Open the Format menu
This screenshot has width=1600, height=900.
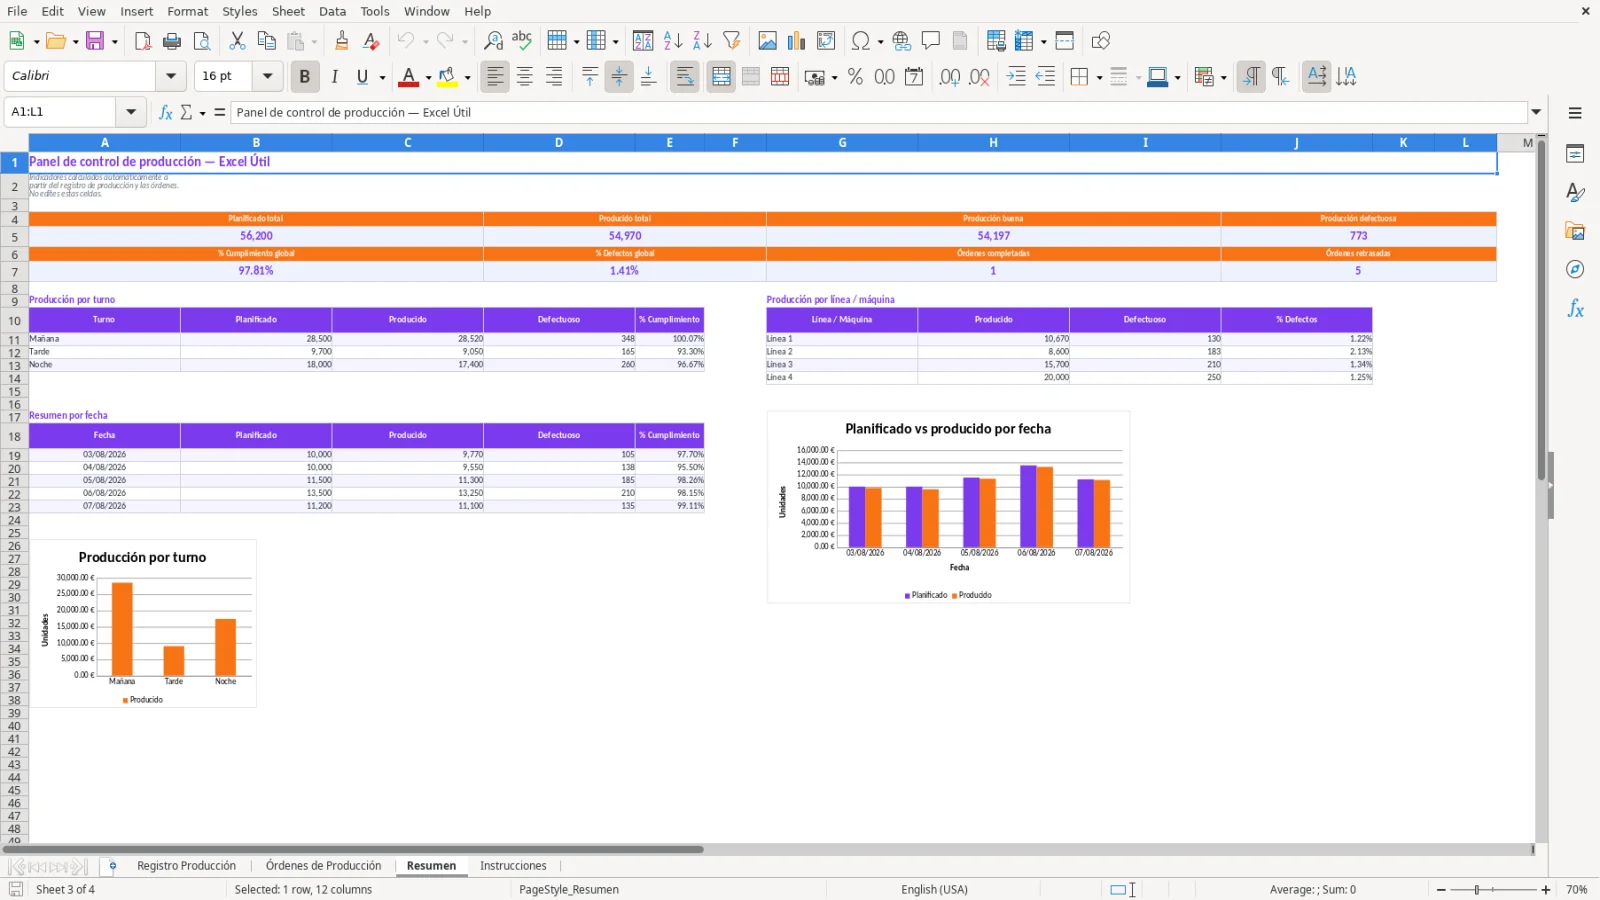point(188,11)
